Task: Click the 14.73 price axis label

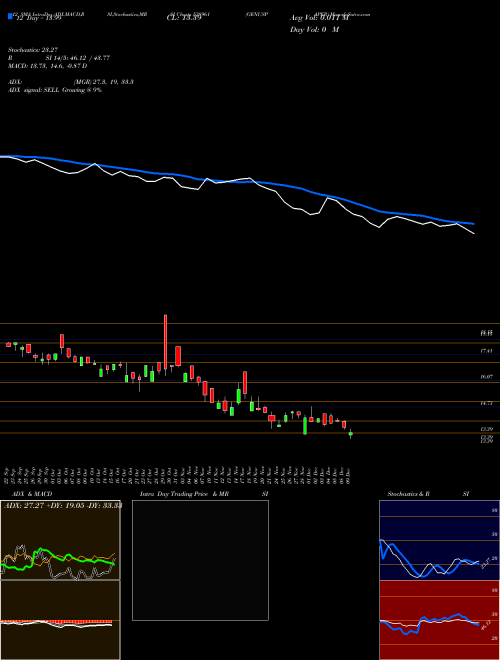Action: (487, 403)
